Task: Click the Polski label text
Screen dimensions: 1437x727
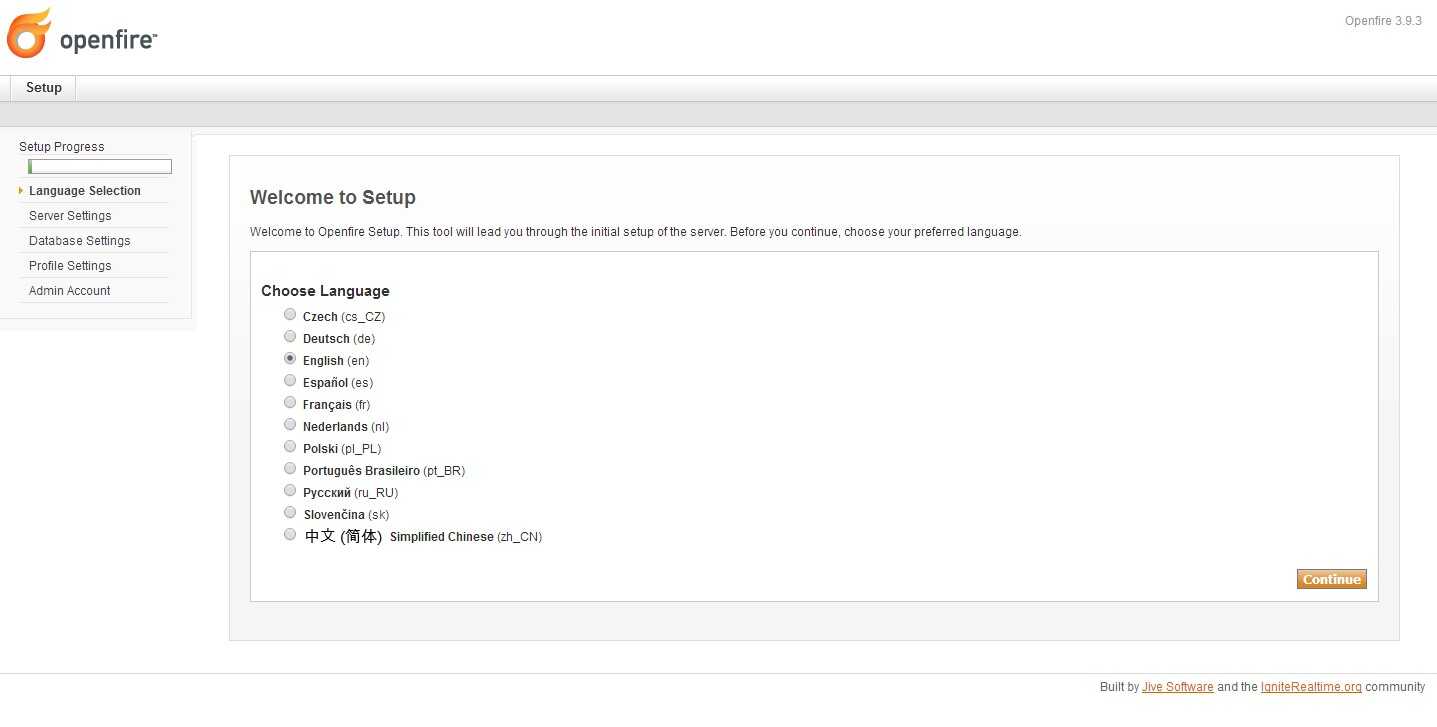Action: point(321,449)
